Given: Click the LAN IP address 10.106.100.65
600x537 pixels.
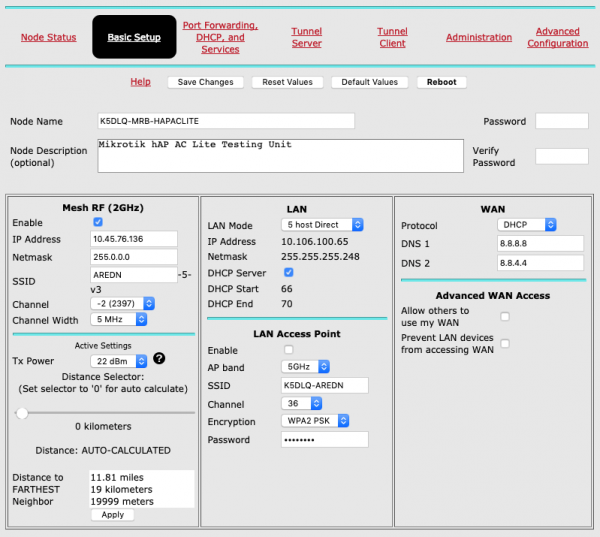Looking at the screenshot, I should pos(315,242).
